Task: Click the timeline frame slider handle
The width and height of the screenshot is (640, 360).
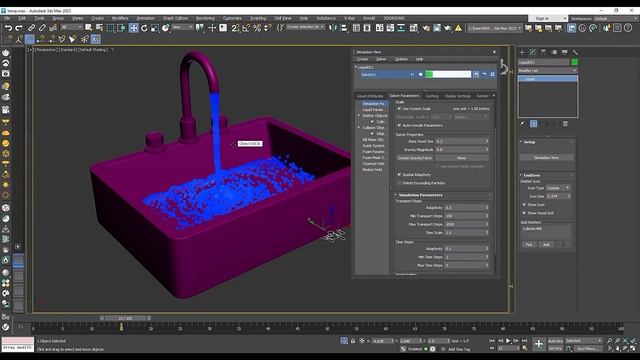Action: [x=125, y=318]
